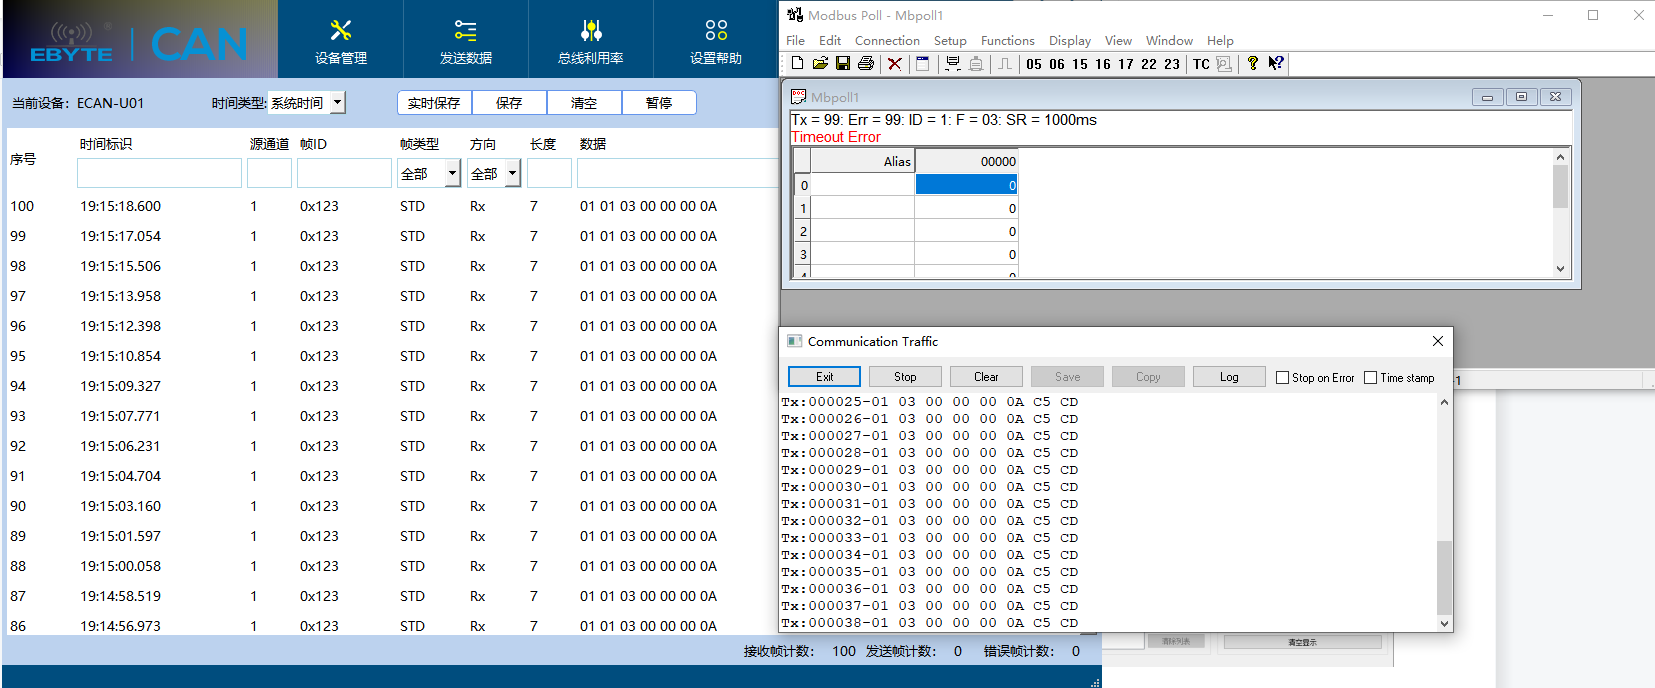Click the Clear button in Communication Traffic
Screen dimensions: 1655x688
click(986, 377)
